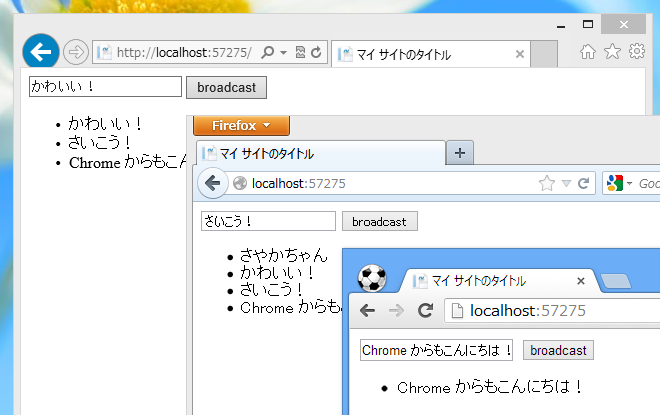Click Internet Explorer back arrow button
Screen dimensions: 660x415
coord(41,52)
